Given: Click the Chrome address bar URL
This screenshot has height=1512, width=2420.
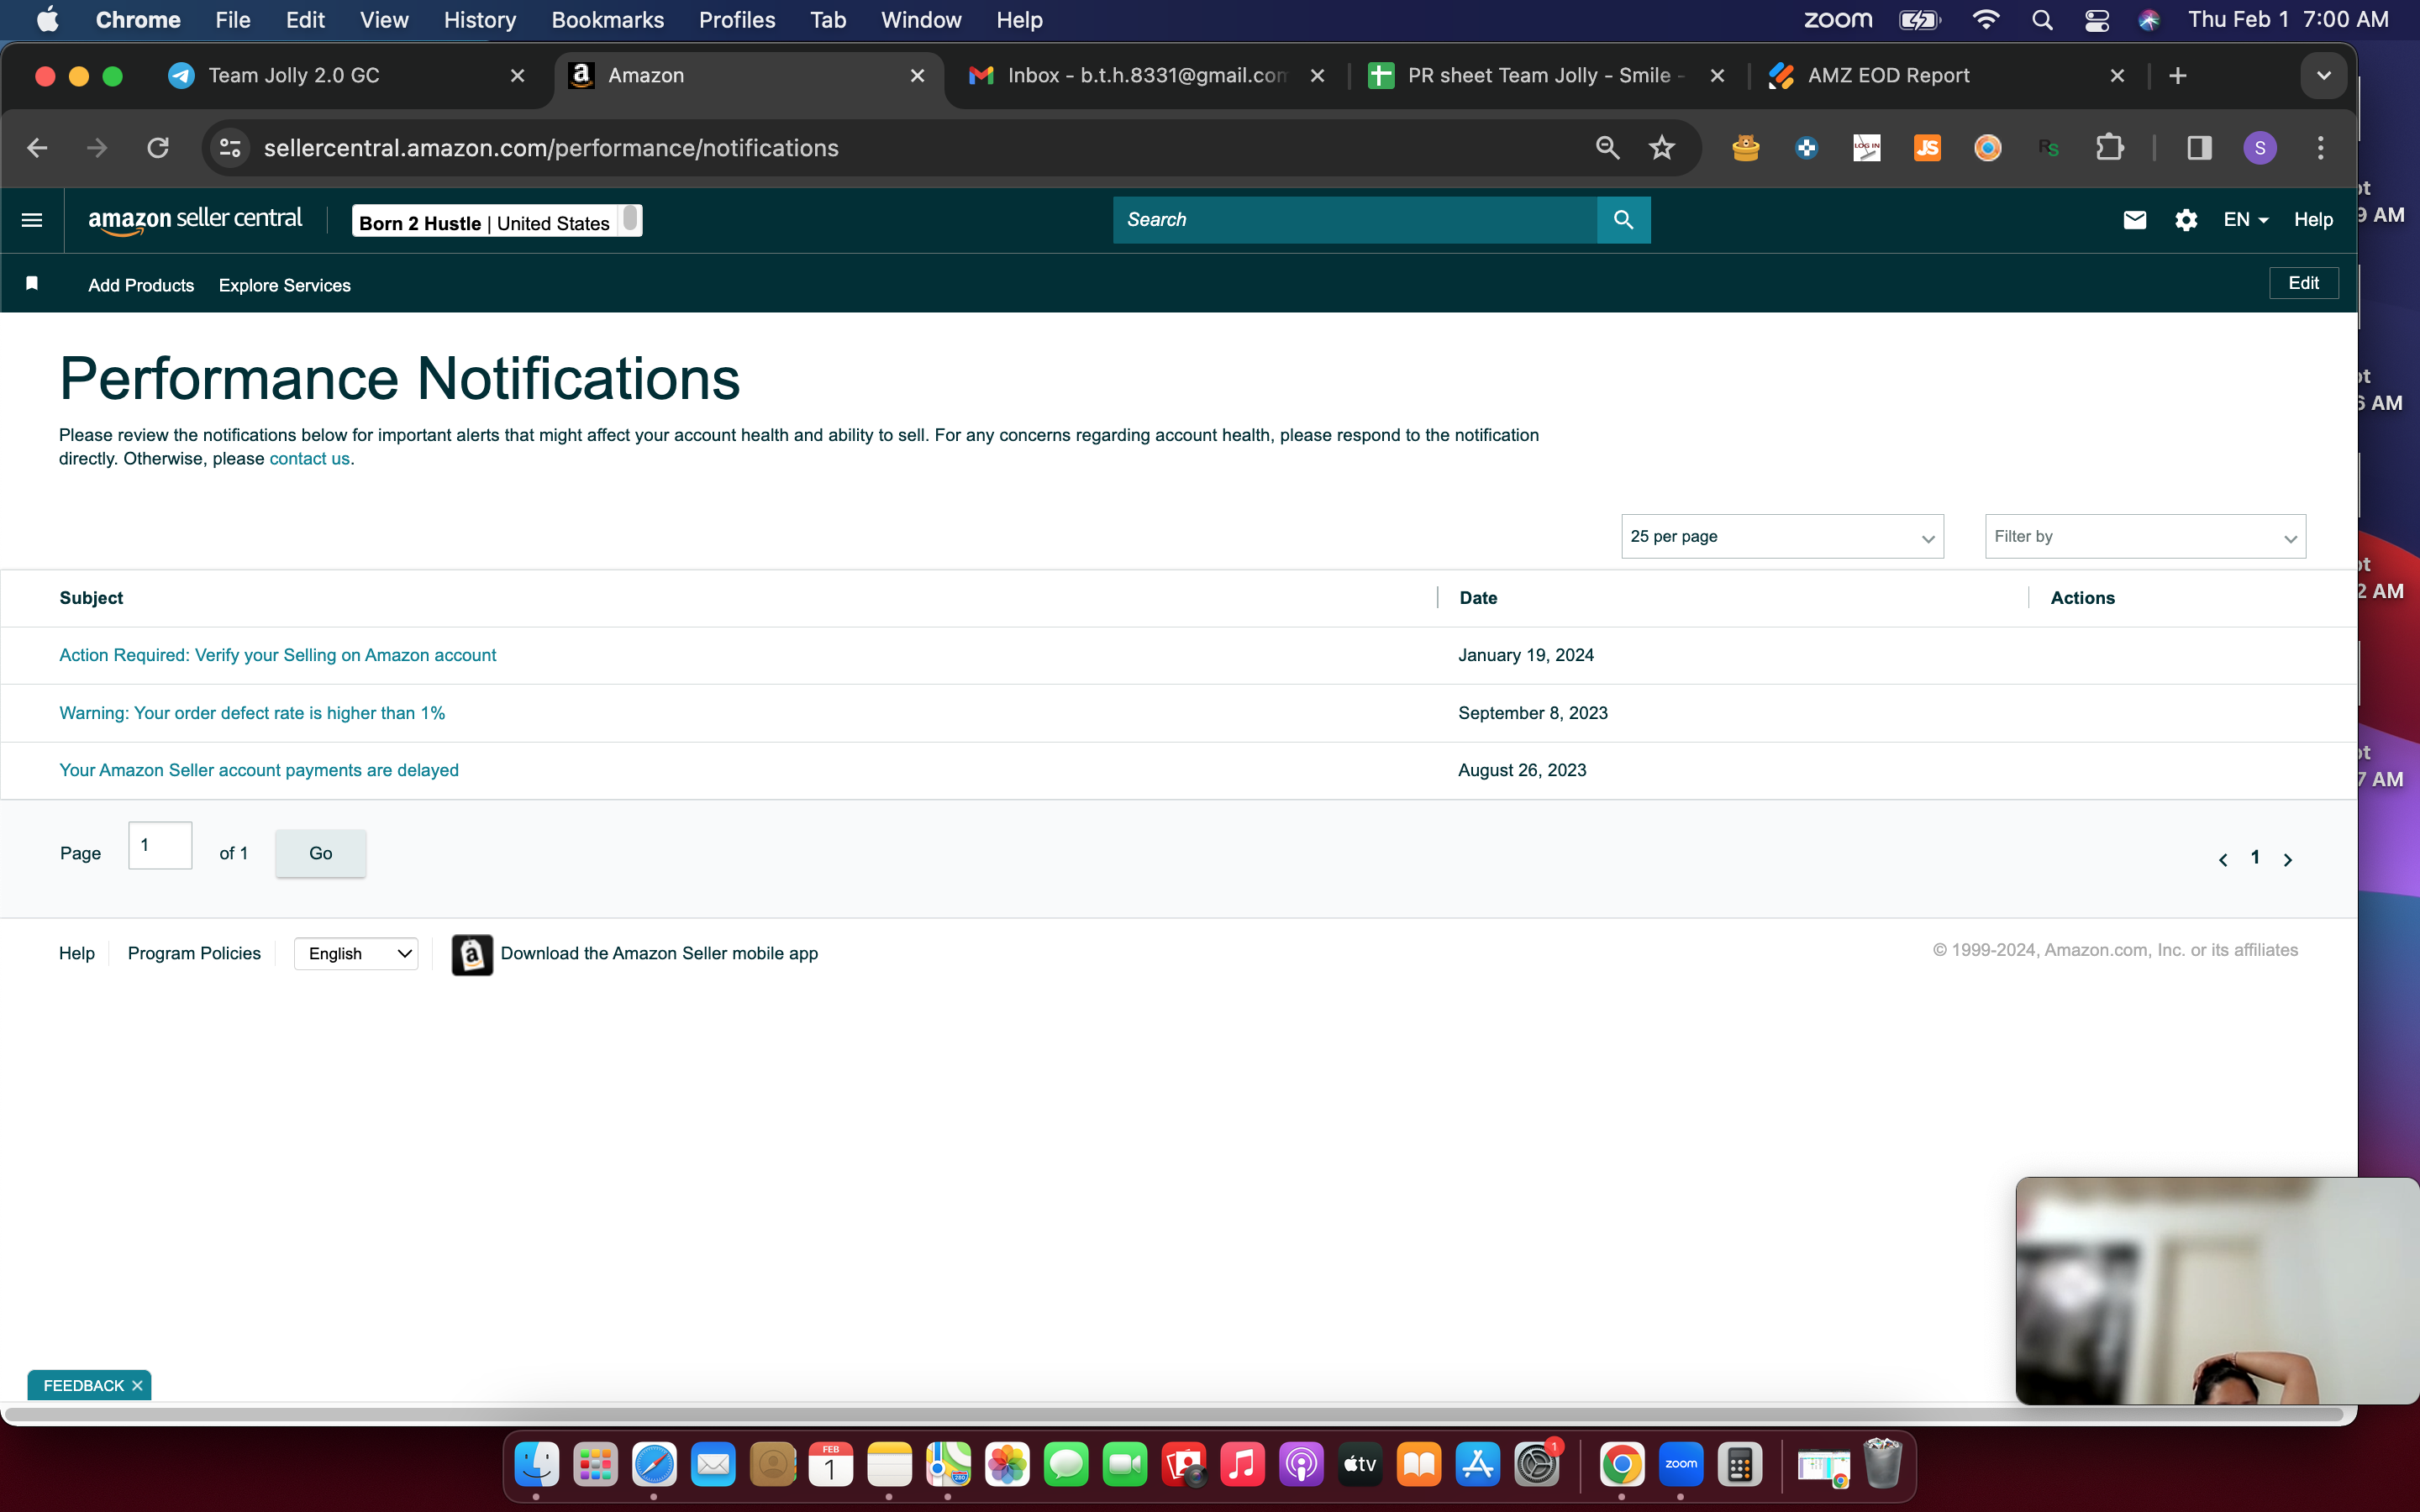Looking at the screenshot, I should coord(551,148).
